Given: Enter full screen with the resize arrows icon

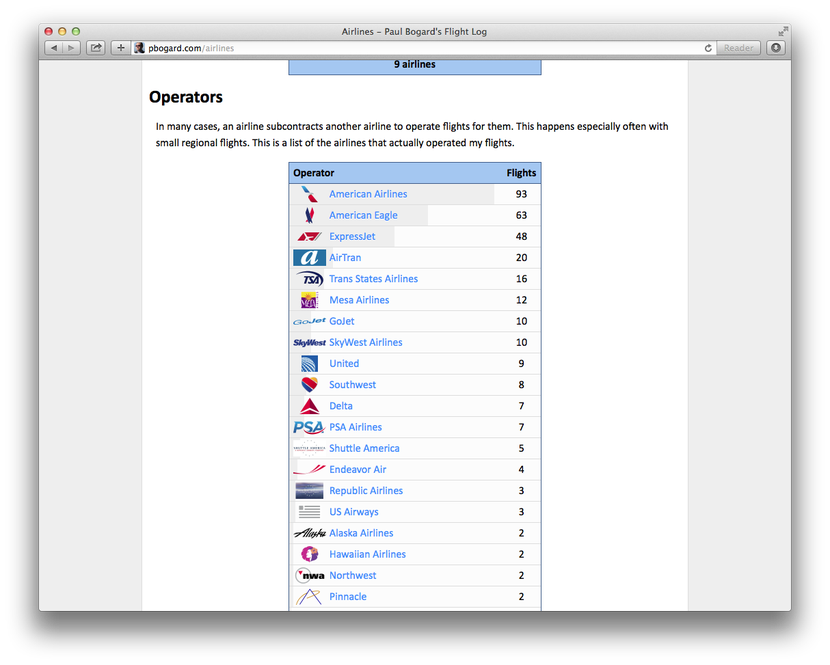Looking at the screenshot, I should (782, 31).
